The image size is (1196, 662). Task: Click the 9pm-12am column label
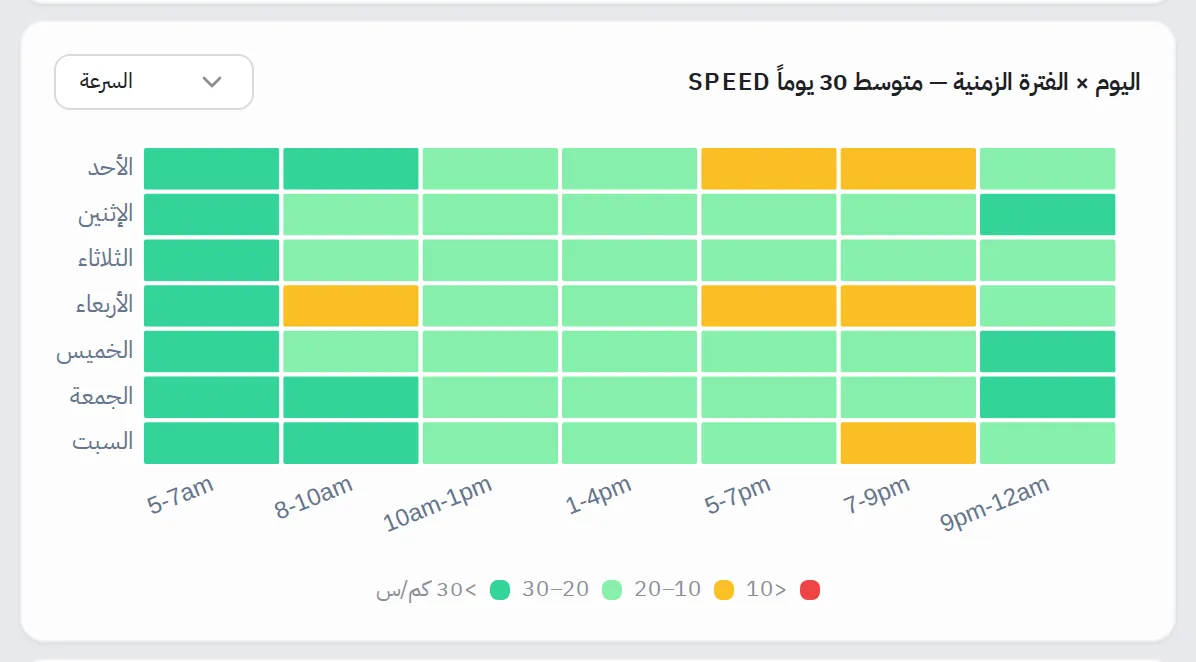[995, 503]
